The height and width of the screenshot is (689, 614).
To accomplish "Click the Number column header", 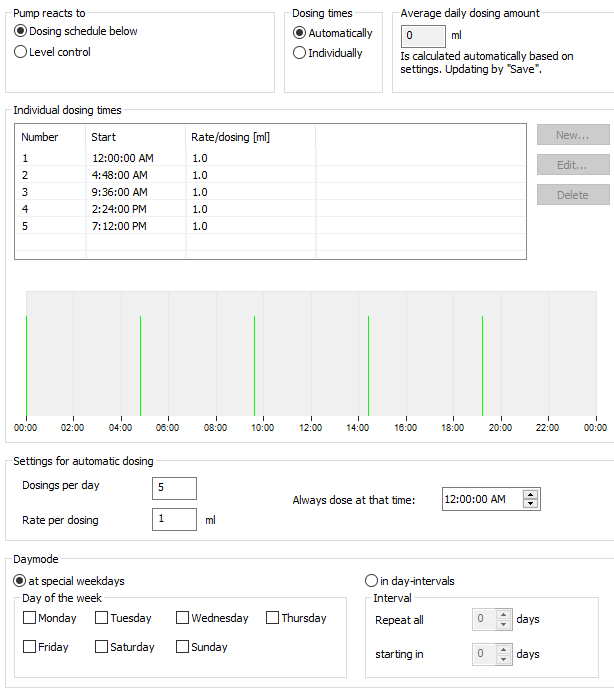I will point(50,137).
